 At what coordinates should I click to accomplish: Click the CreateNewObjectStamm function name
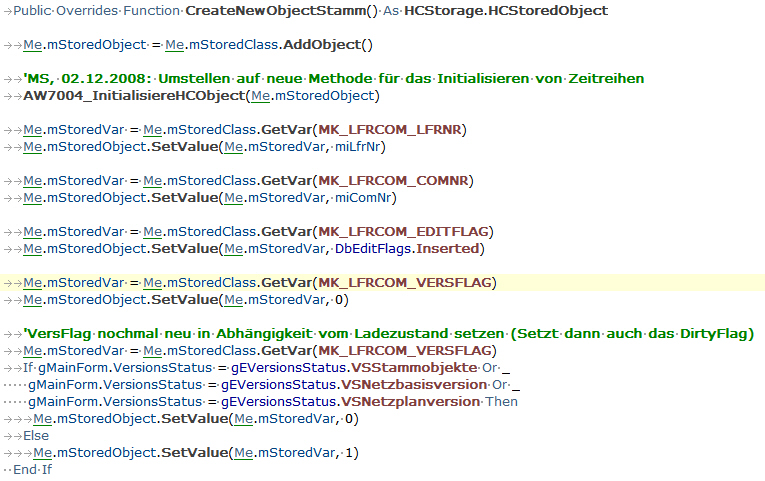click(276, 11)
